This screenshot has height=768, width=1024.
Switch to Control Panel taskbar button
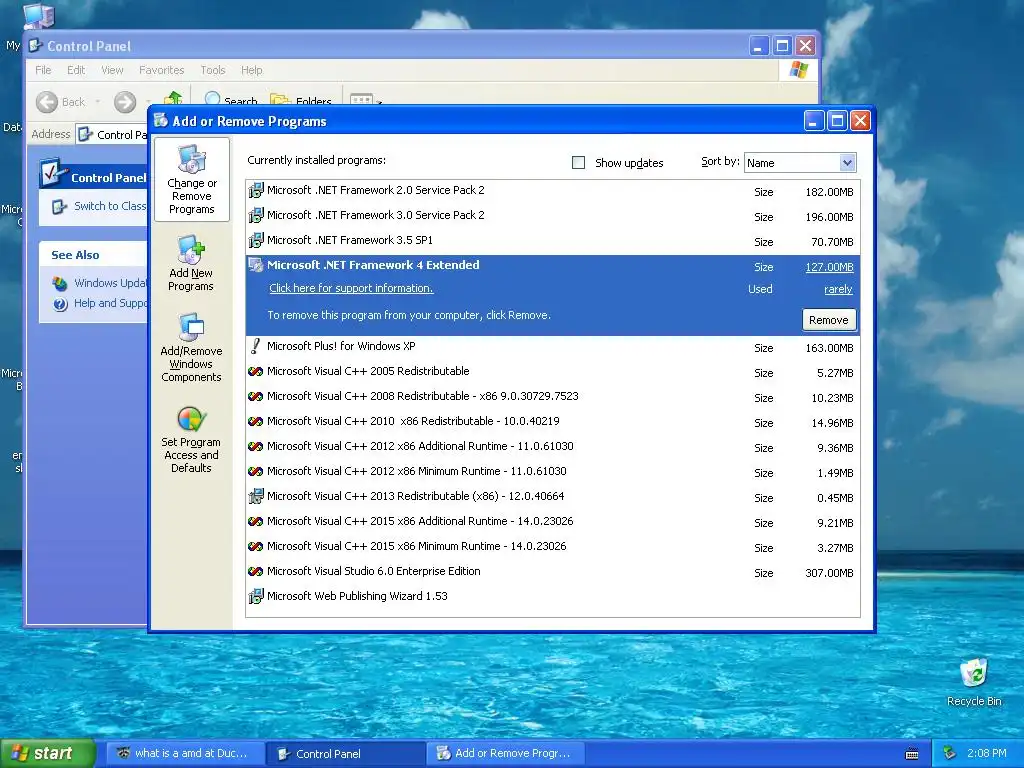click(x=346, y=754)
